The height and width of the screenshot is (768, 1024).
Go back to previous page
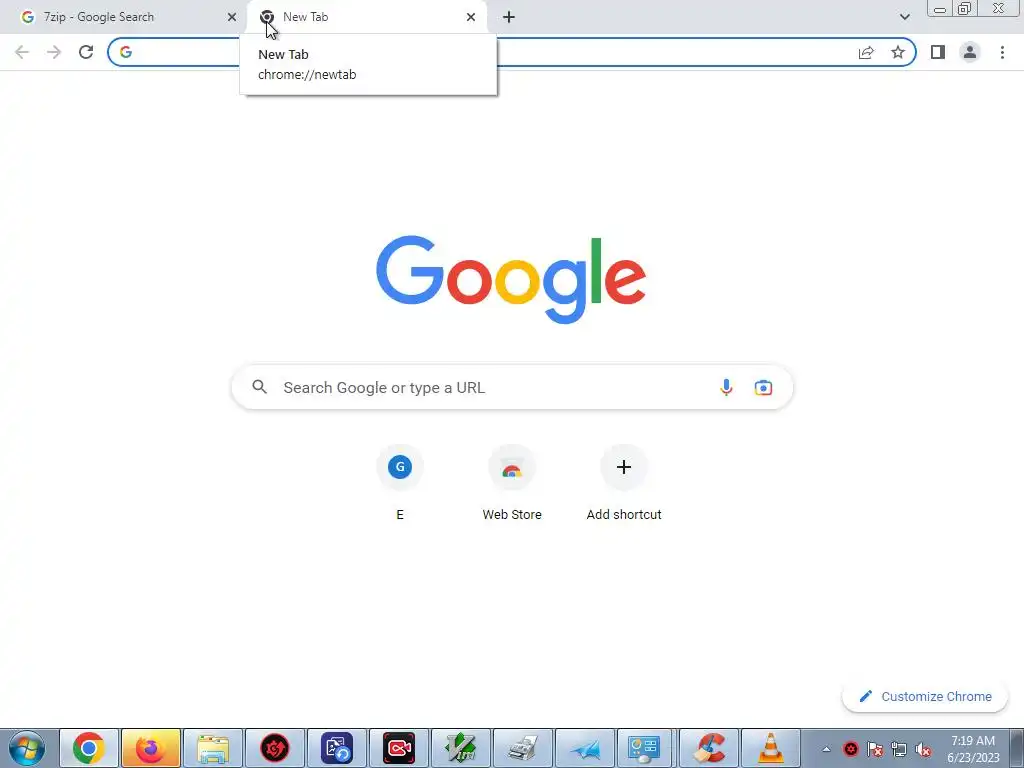22,52
